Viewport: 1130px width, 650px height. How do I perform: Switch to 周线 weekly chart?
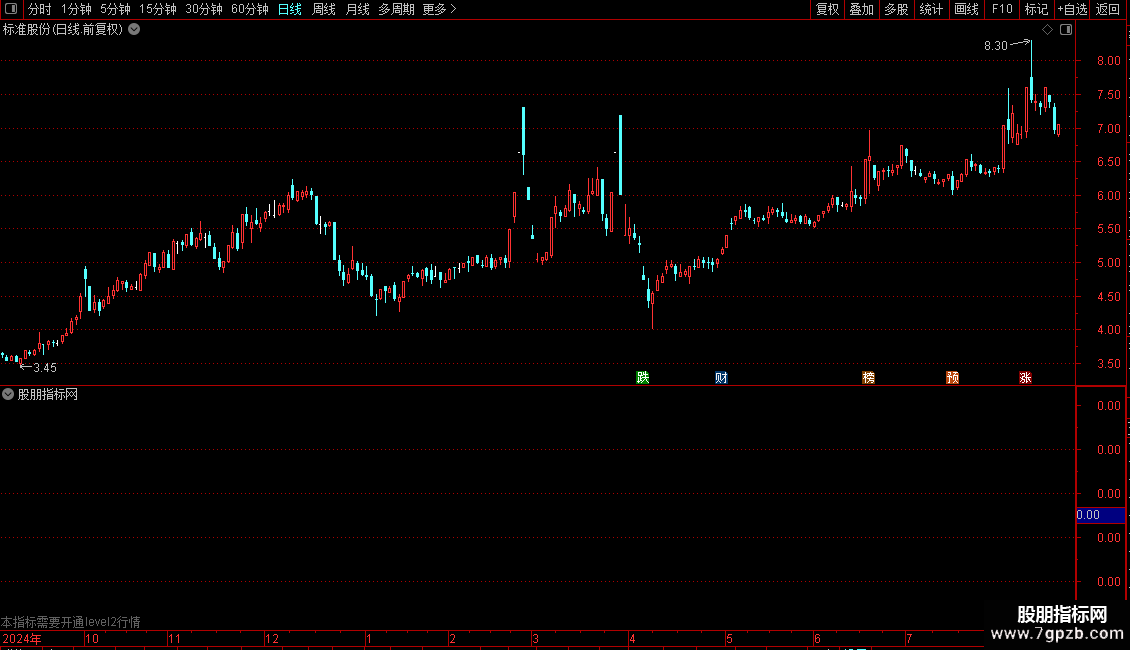click(x=324, y=9)
